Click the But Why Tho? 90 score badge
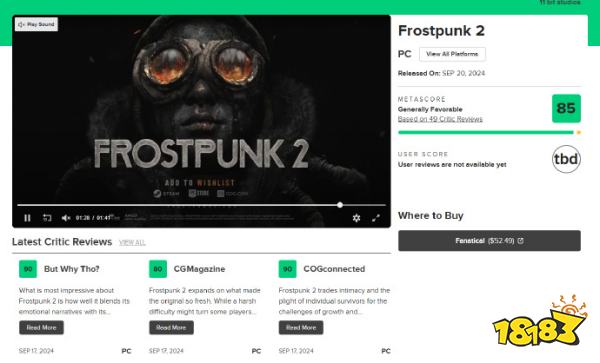This screenshot has width=600, height=363. click(28, 269)
